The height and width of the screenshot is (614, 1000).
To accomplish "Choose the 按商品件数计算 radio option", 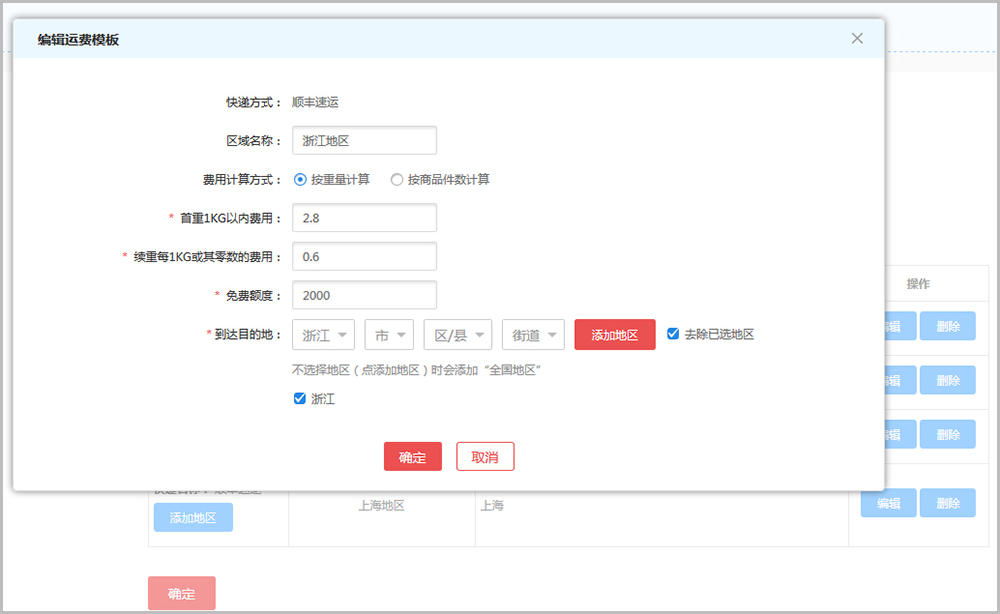I will pyautogui.click(x=397, y=180).
